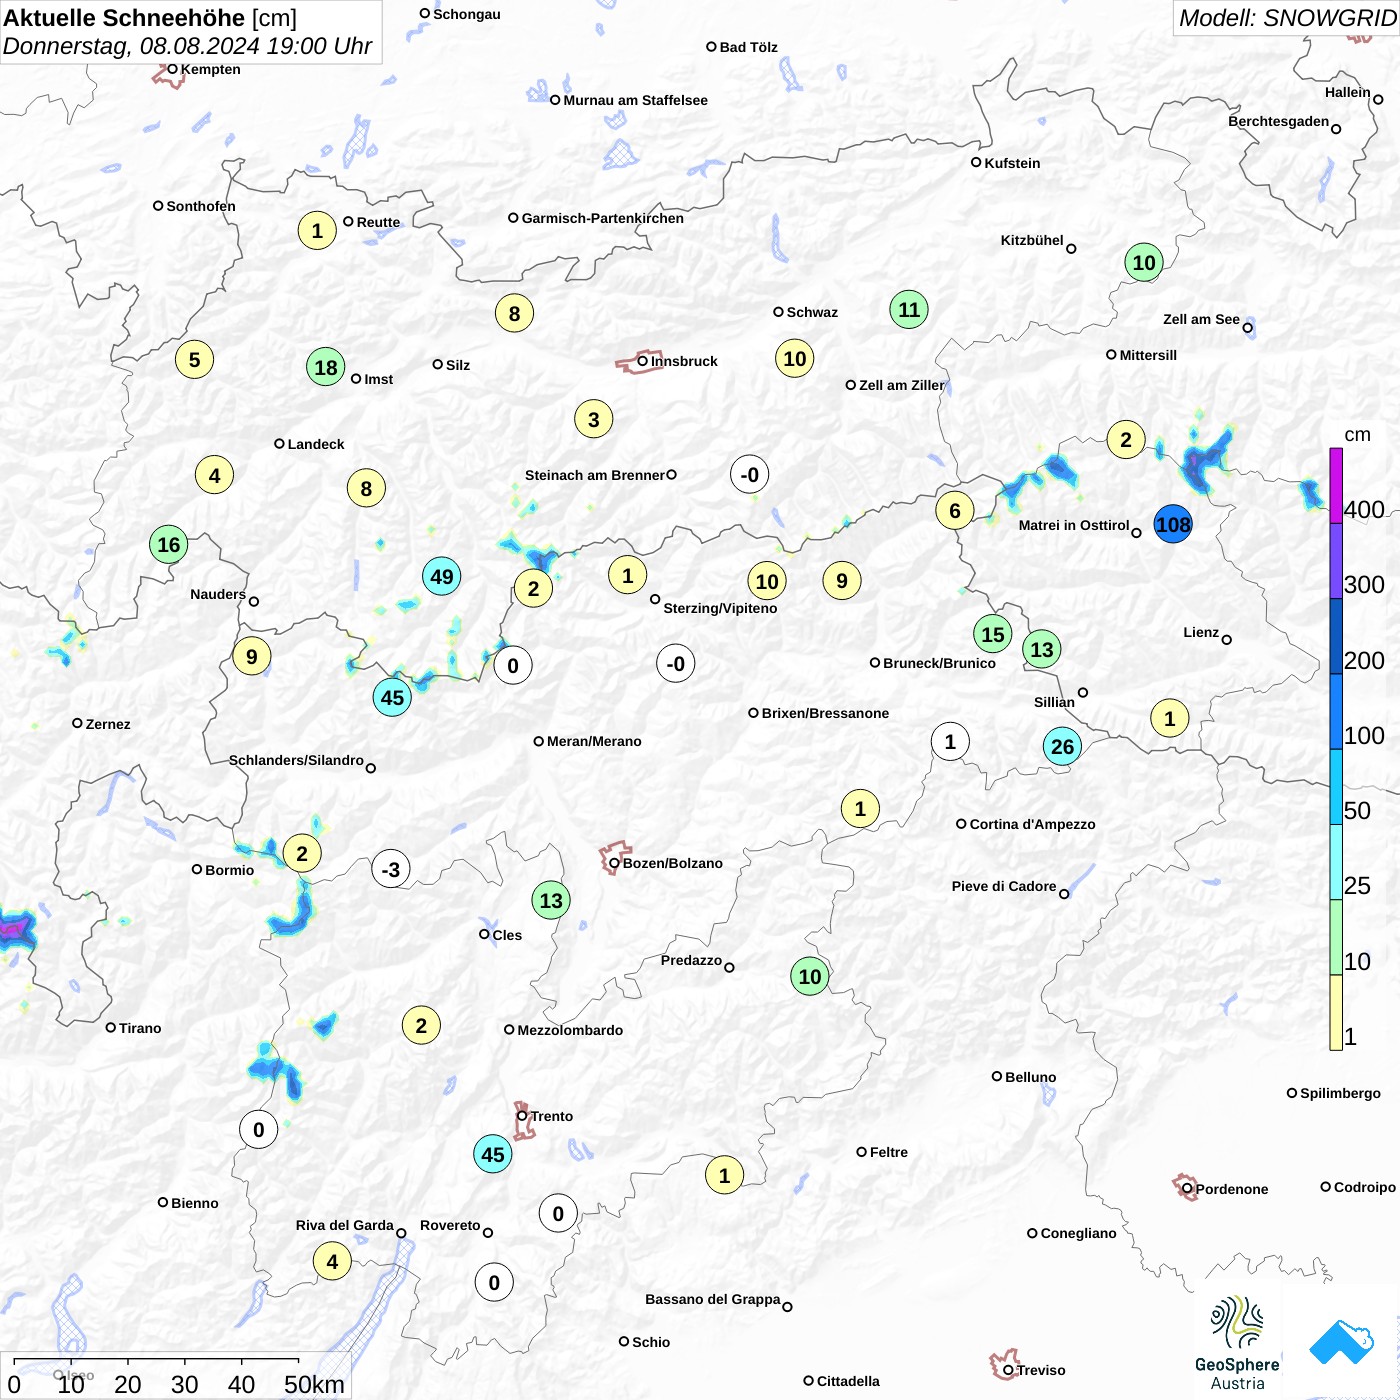Click the Sterzing/Vipiteno label
The width and height of the screenshot is (1400, 1400).
coord(720,608)
